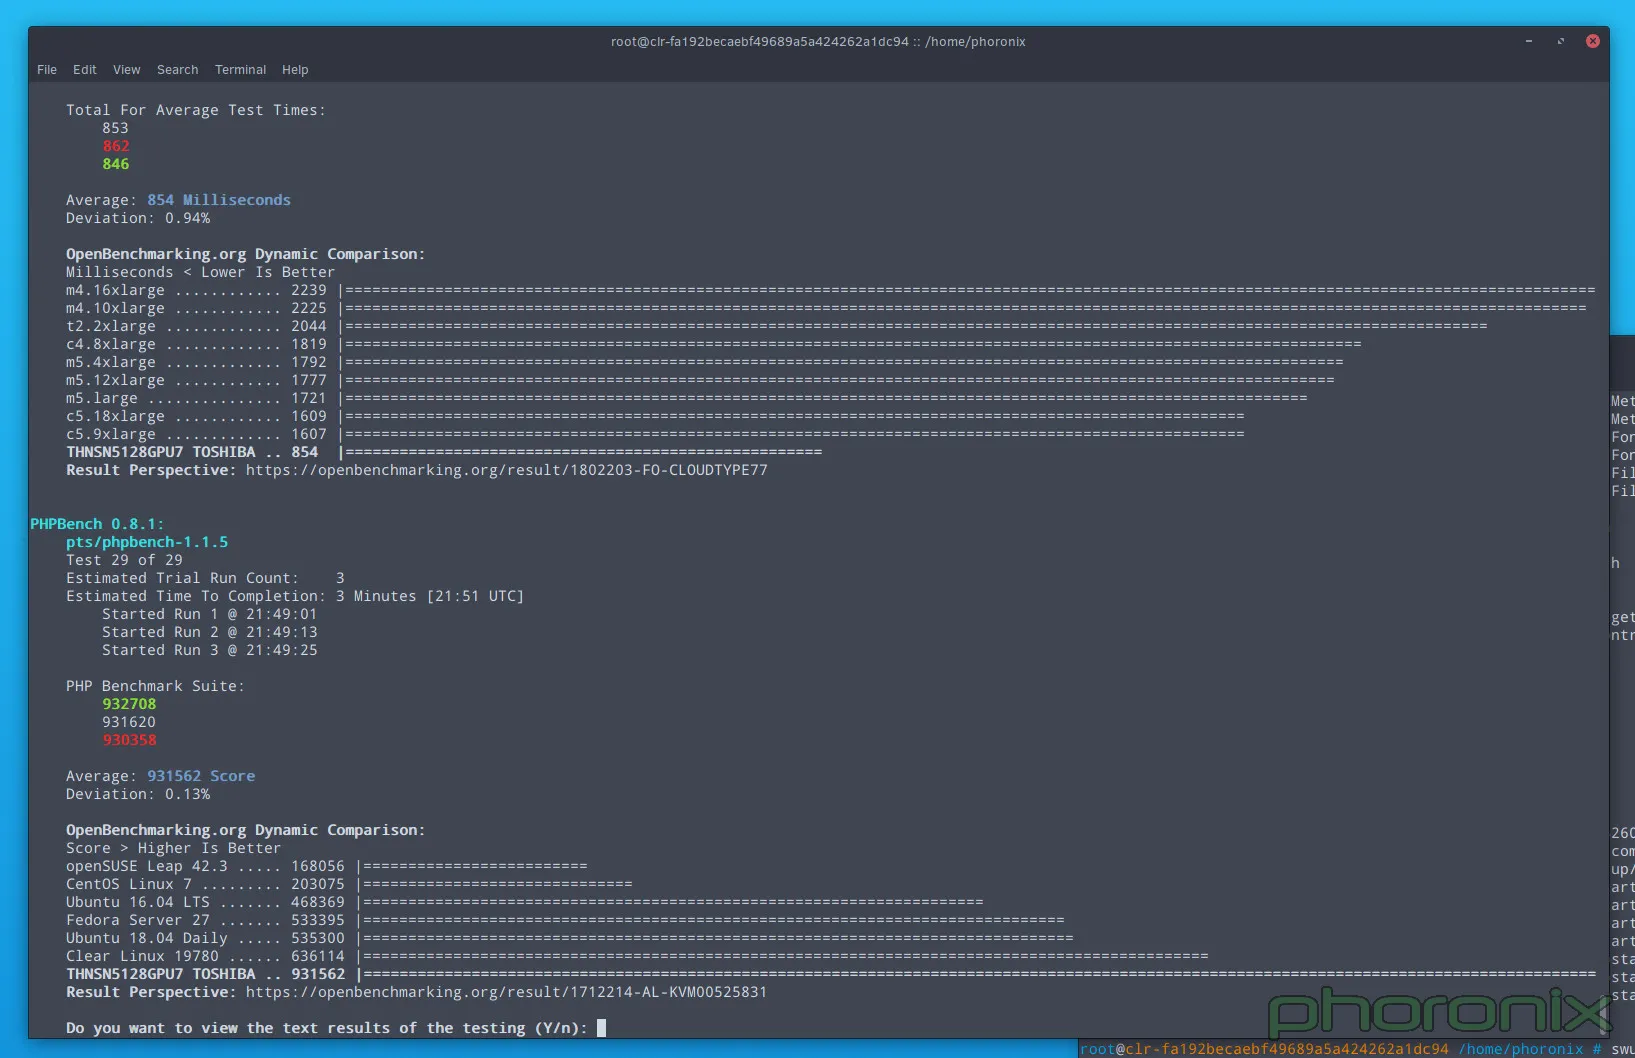Click the 'Score > Higher Is Better' line
This screenshot has width=1635, height=1058.
coord(173,848)
